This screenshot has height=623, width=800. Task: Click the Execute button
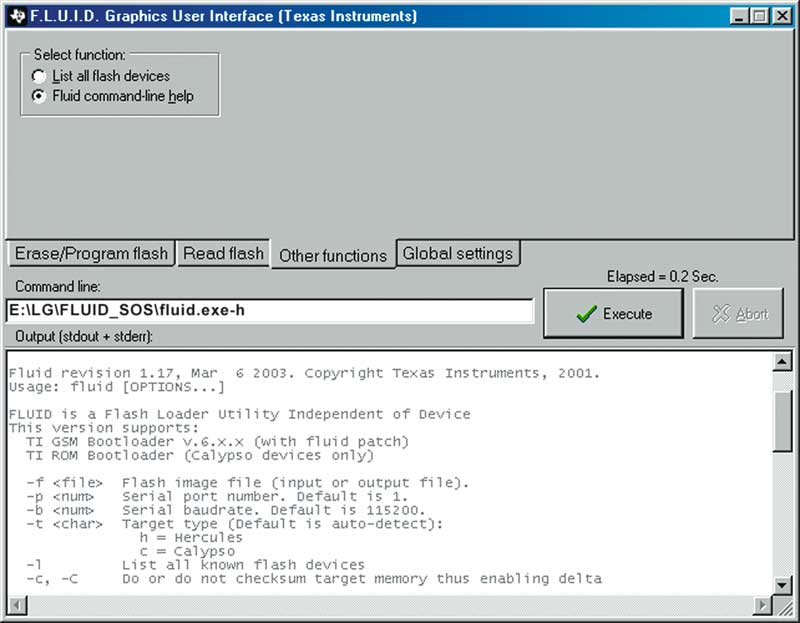pyautogui.click(x=613, y=313)
